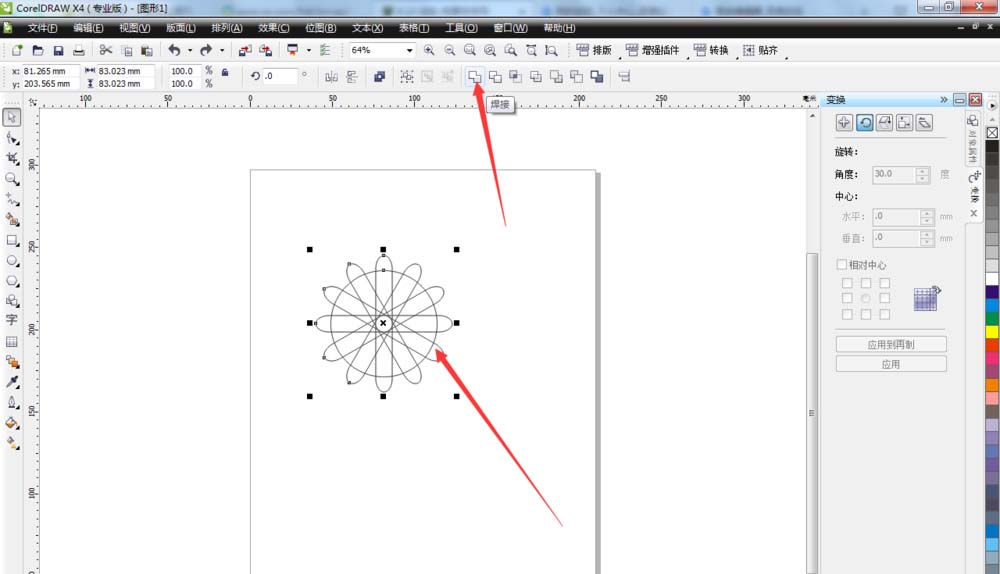Click the 应用 apply button
Screen dimensions: 1000x574
click(891, 364)
